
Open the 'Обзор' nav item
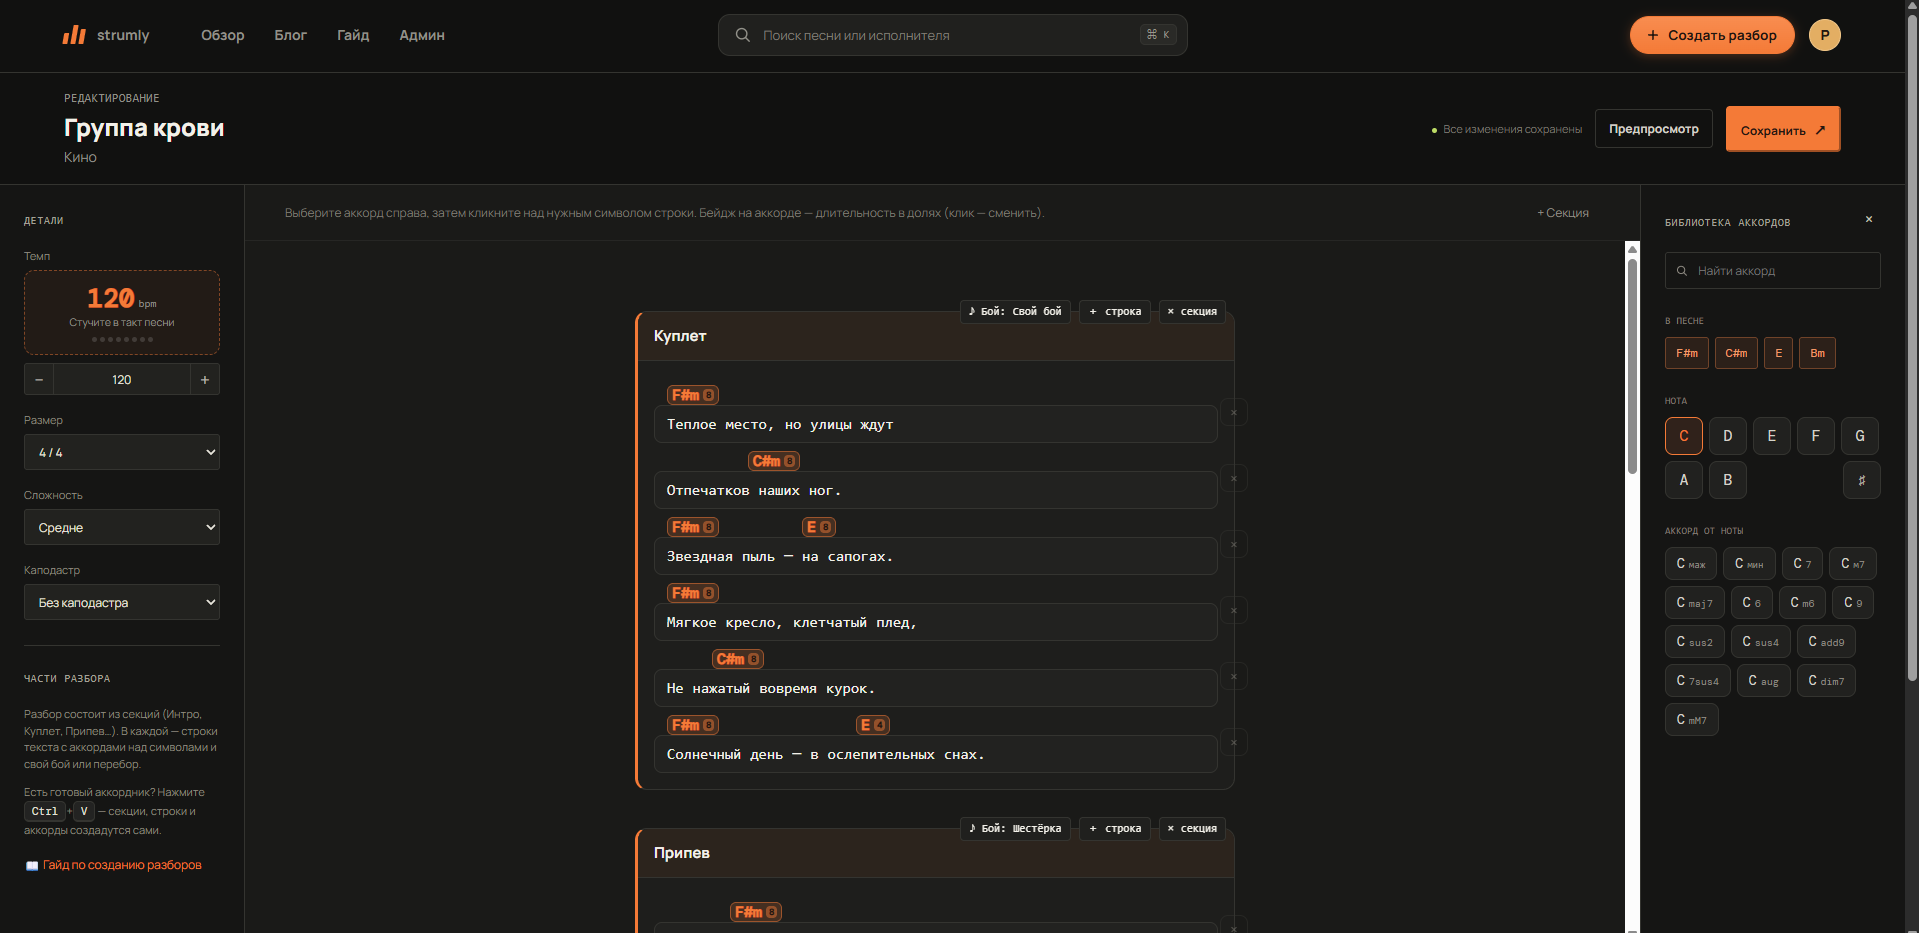[222, 35]
